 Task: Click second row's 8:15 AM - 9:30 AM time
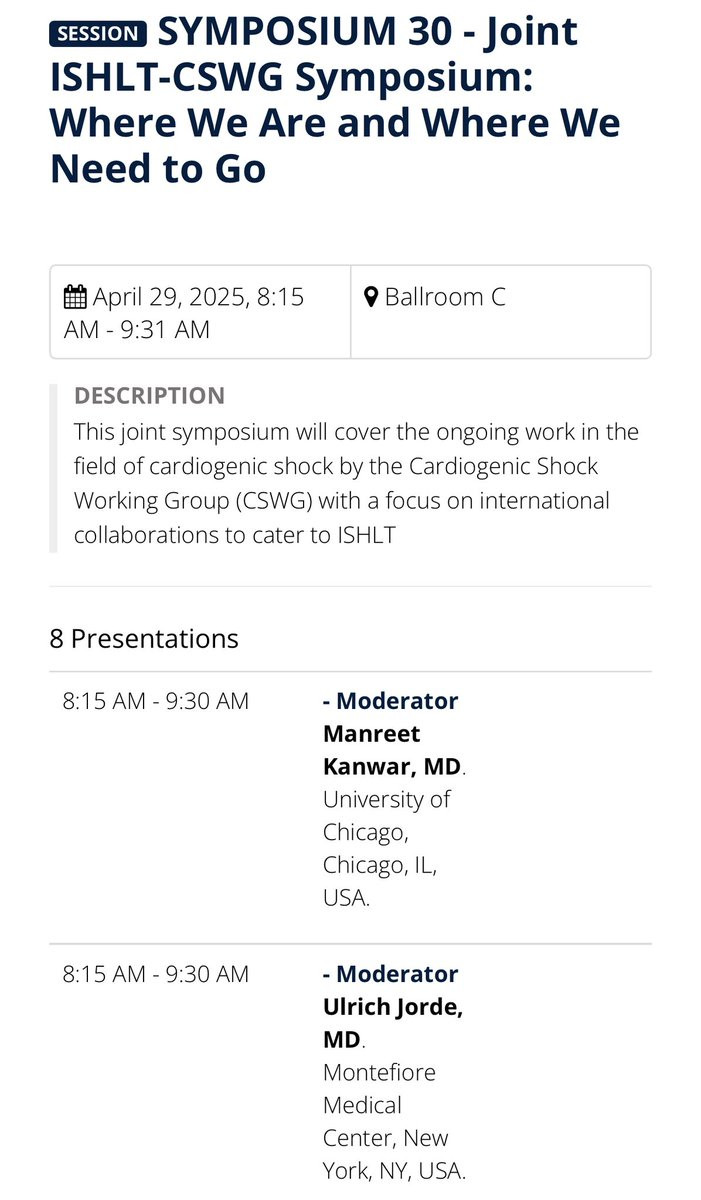155,974
